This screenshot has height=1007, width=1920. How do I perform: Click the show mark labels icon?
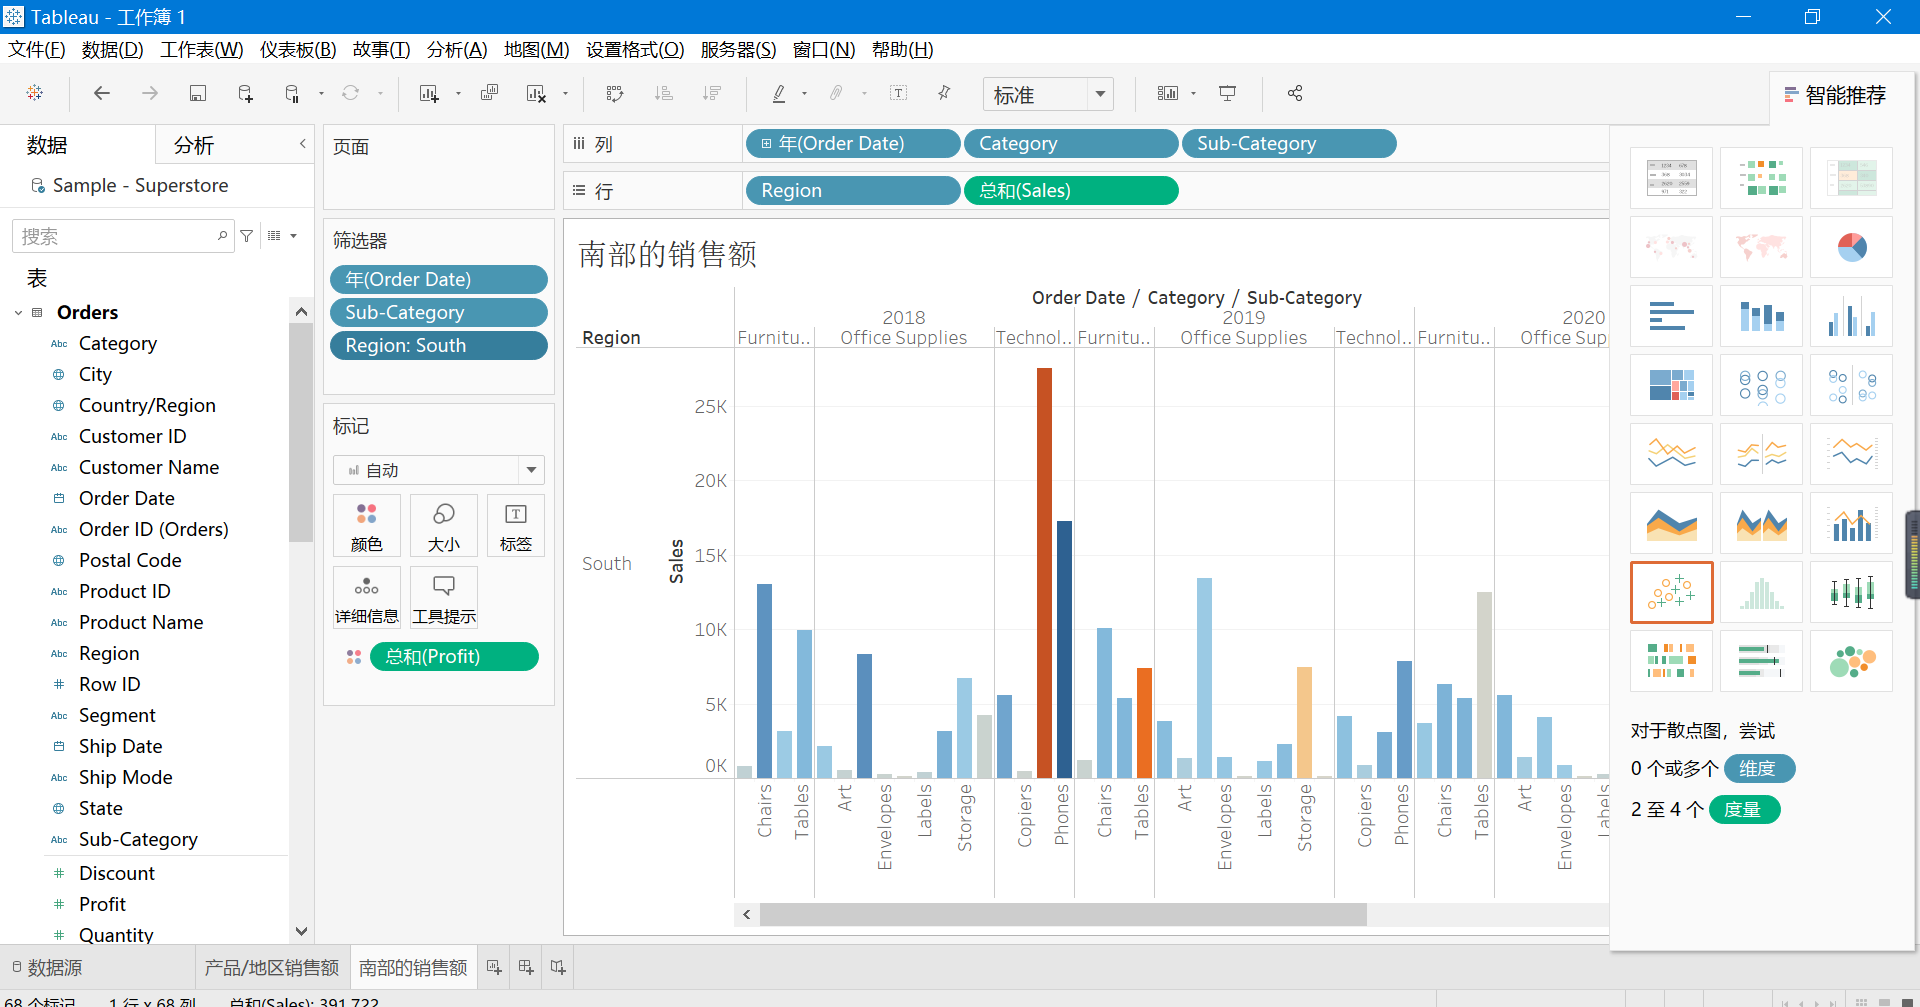click(x=899, y=93)
